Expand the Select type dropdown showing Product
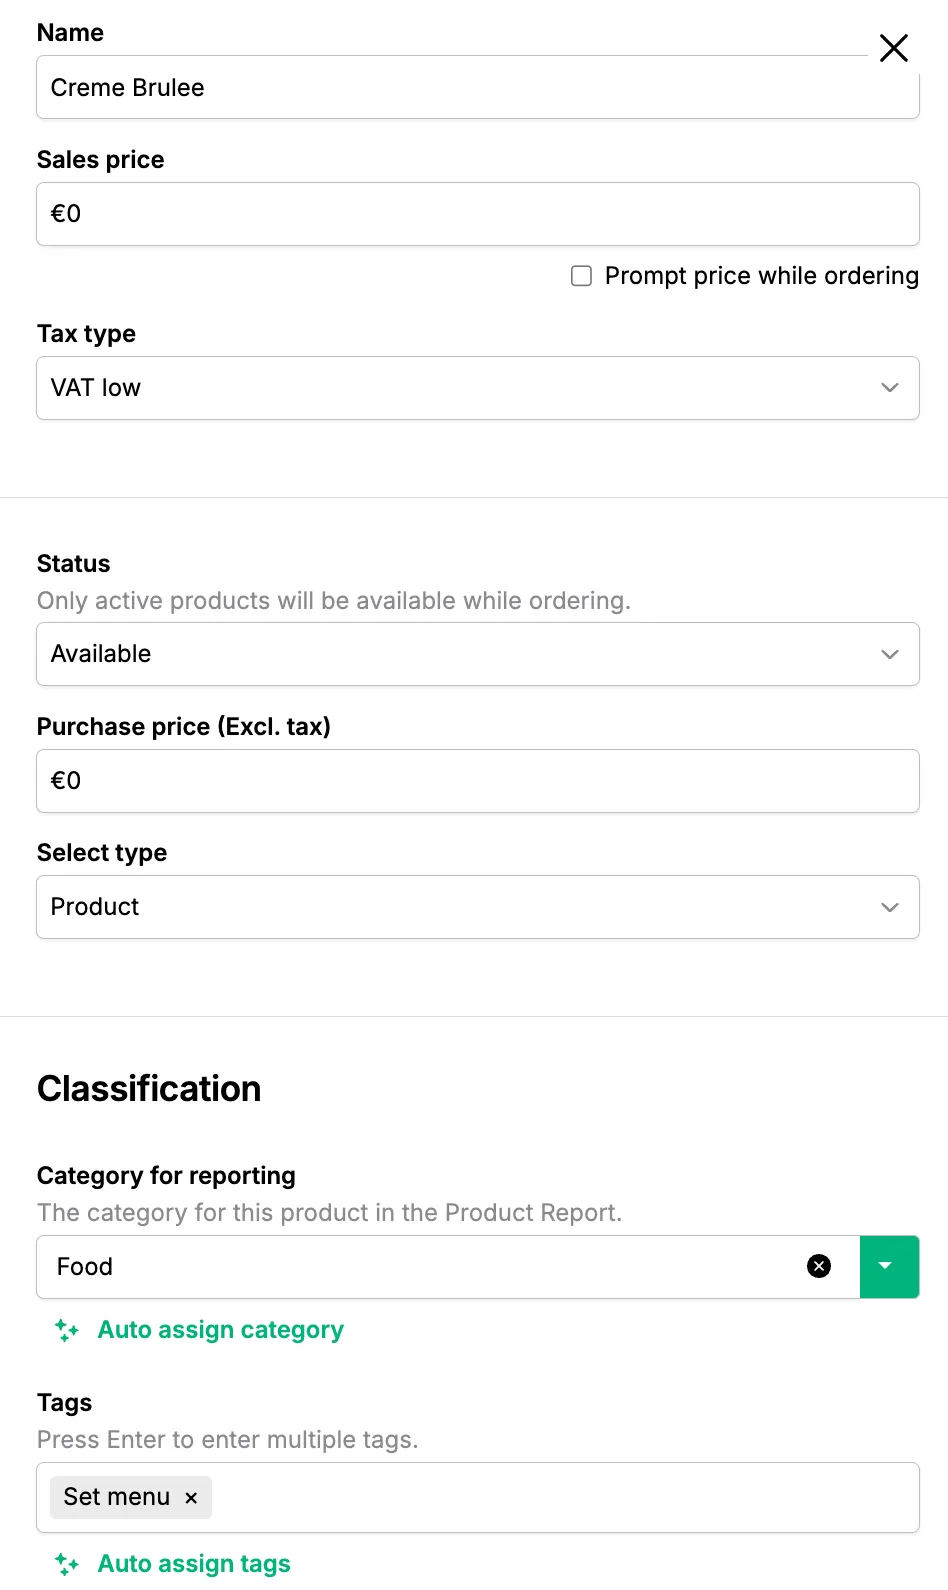The height and width of the screenshot is (1590, 948). click(x=477, y=907)
